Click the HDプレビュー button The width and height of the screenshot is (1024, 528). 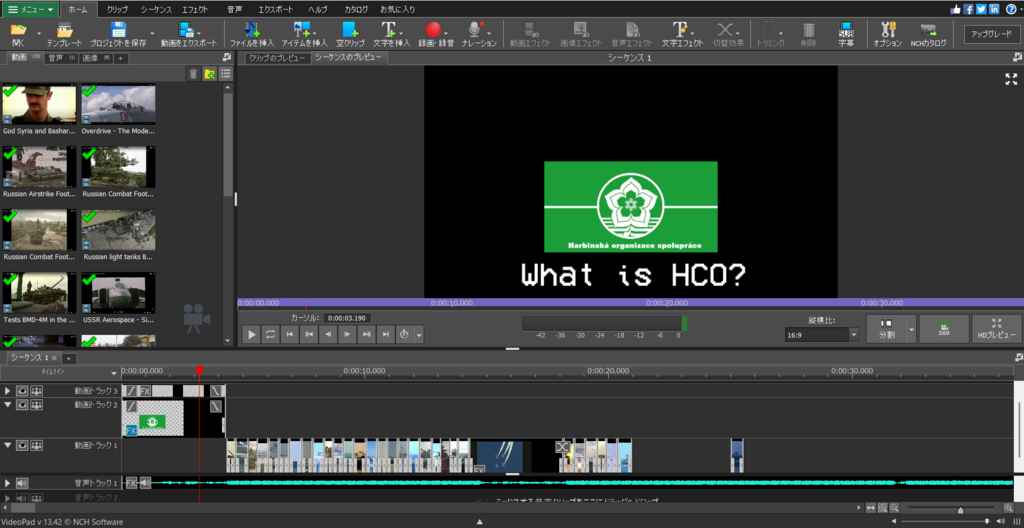(995, 329)
